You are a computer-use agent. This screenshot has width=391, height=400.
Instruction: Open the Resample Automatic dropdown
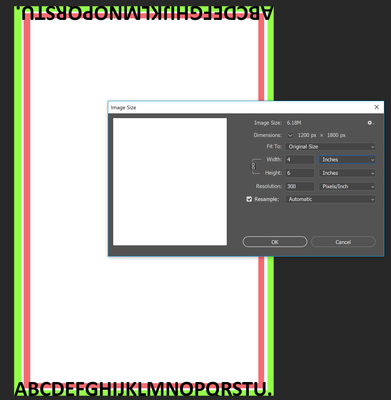tap(330, 199)
